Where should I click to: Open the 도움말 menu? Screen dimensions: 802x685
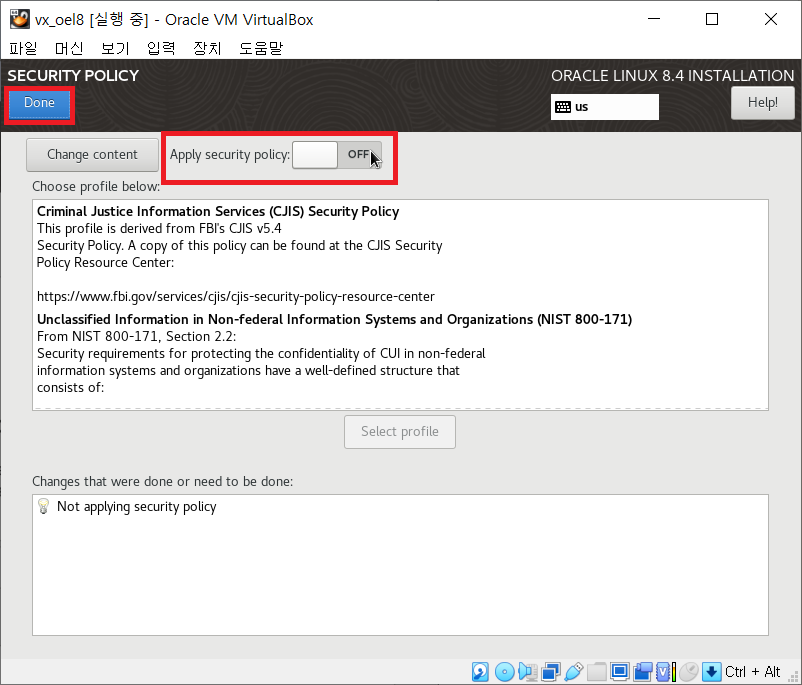[261, 48]
